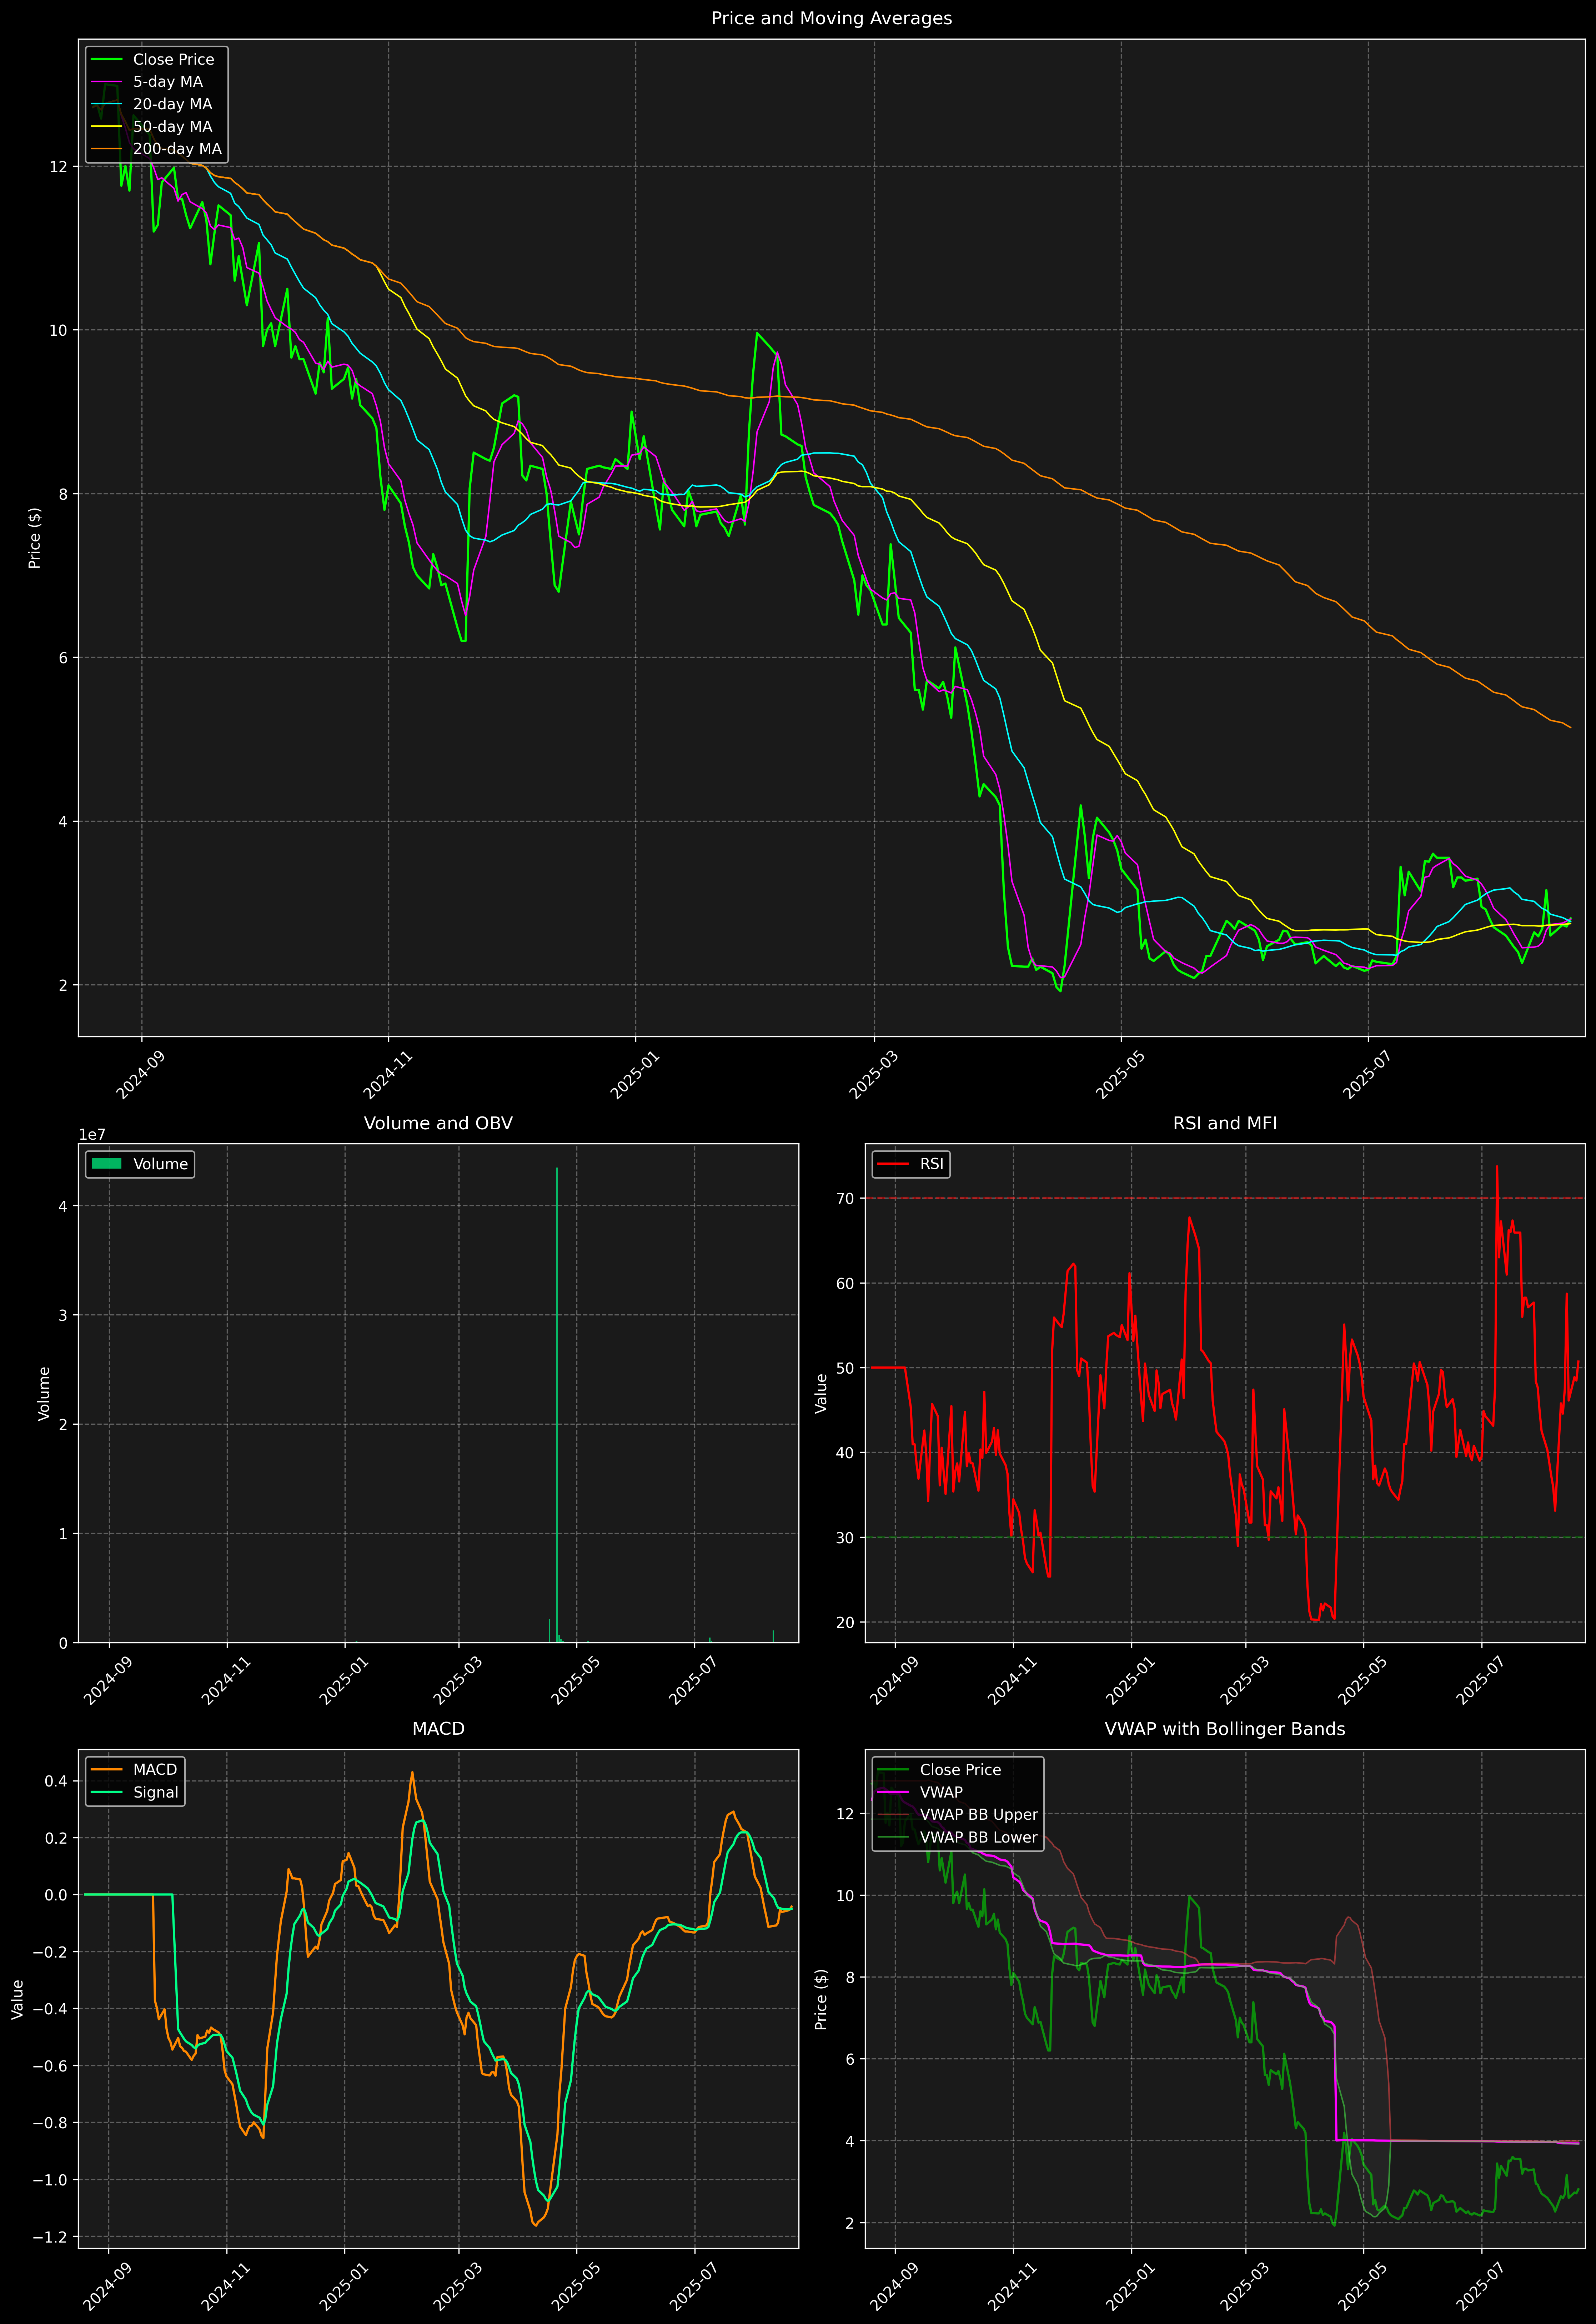The height and width of the screenshot is (2324, 1596).
Task: Click the Volume and OBV chart title
Action: pyautogui.click(x=438, y=1123)
